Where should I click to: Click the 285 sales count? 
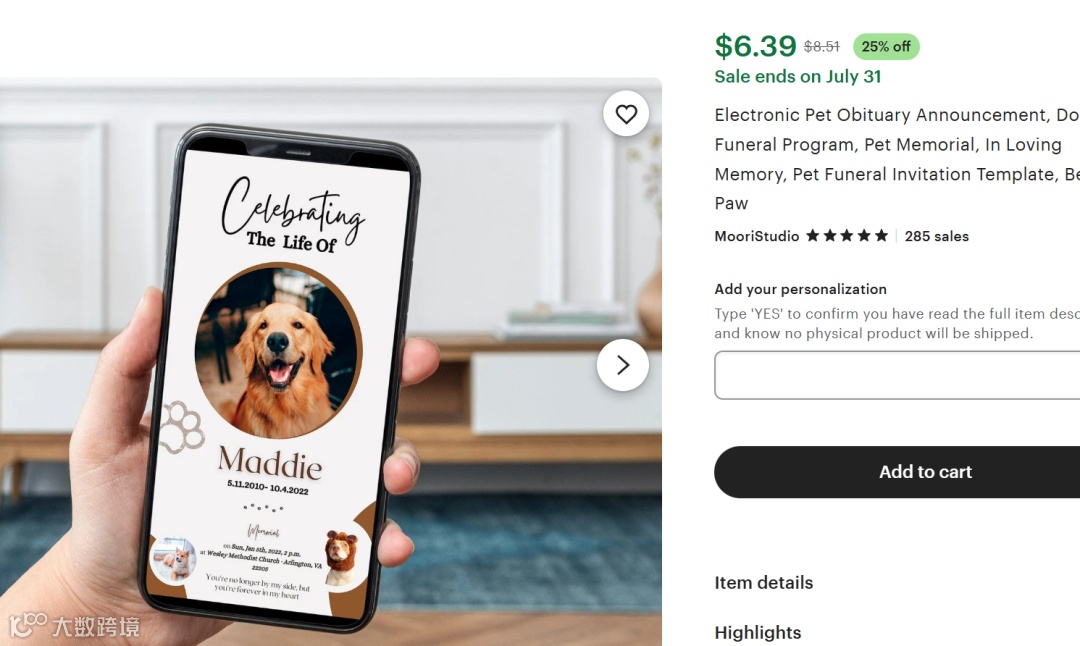tap(936, 236)
